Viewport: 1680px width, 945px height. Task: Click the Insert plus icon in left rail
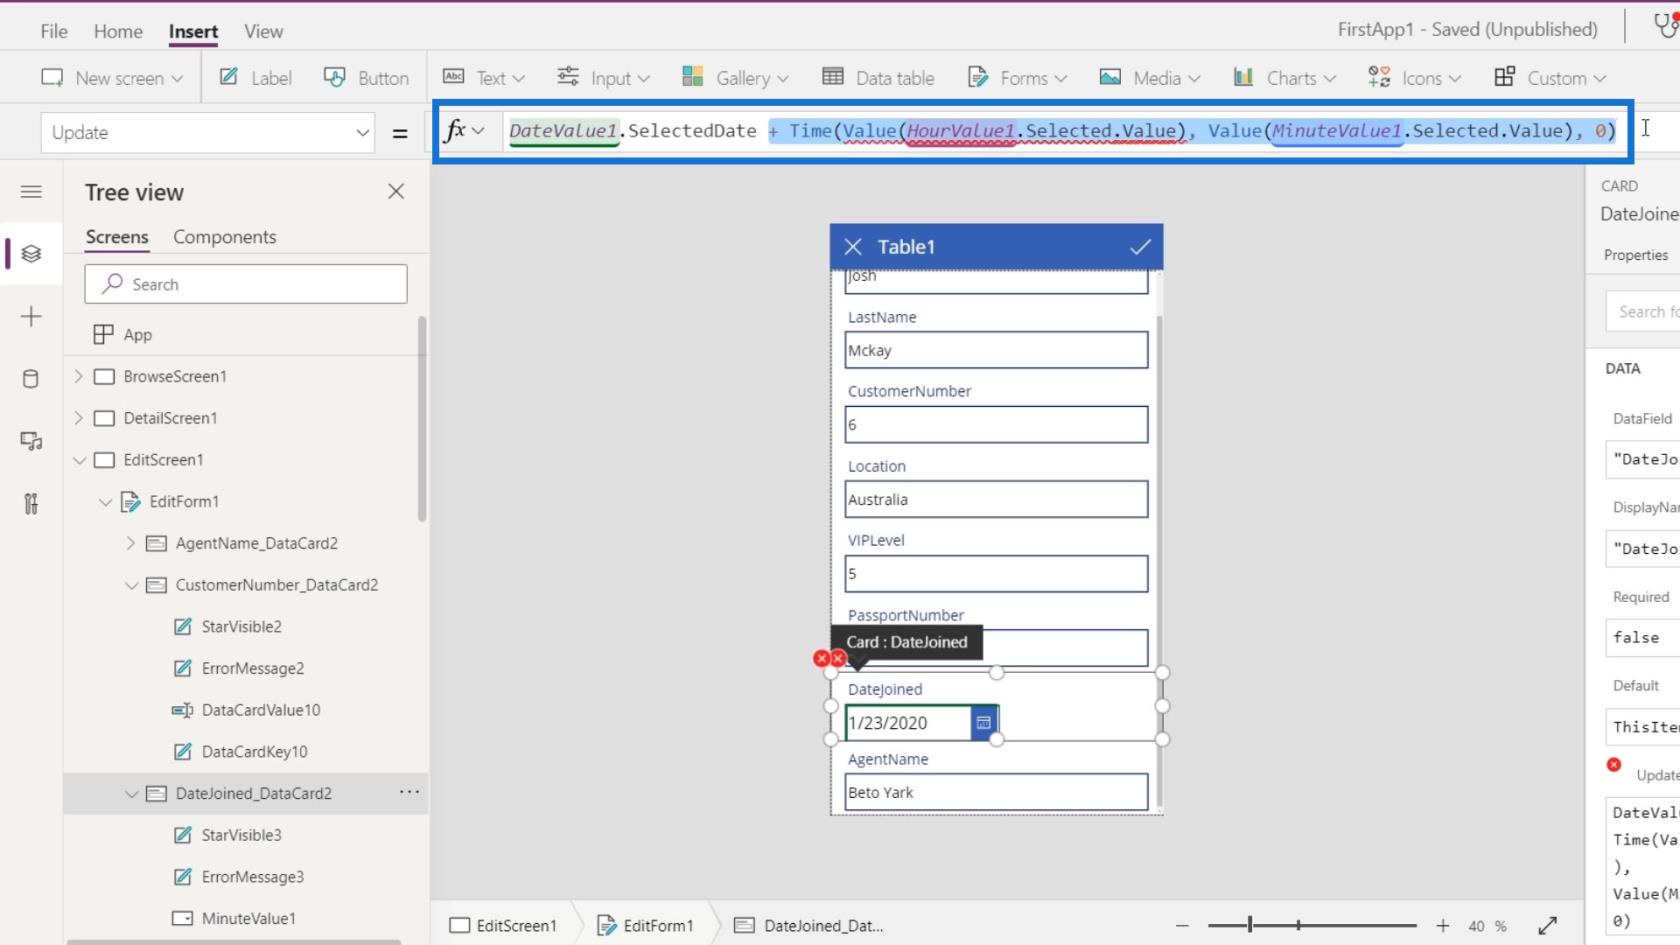pyautogui.click(x=31, y=317)
